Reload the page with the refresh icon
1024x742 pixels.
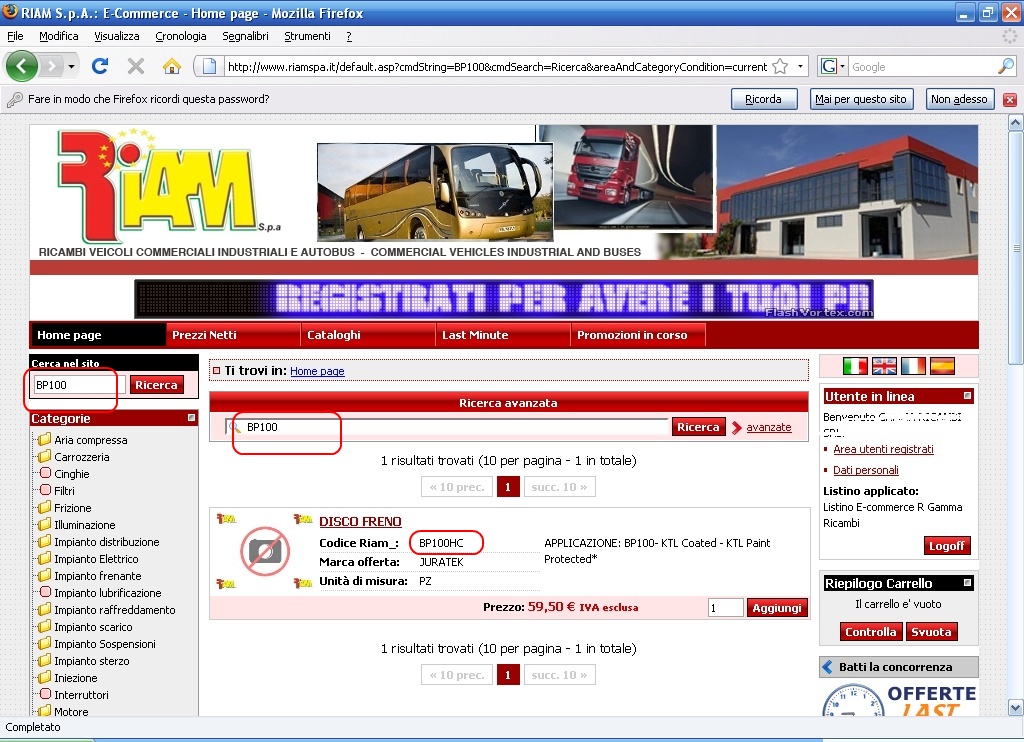point(100,66)
